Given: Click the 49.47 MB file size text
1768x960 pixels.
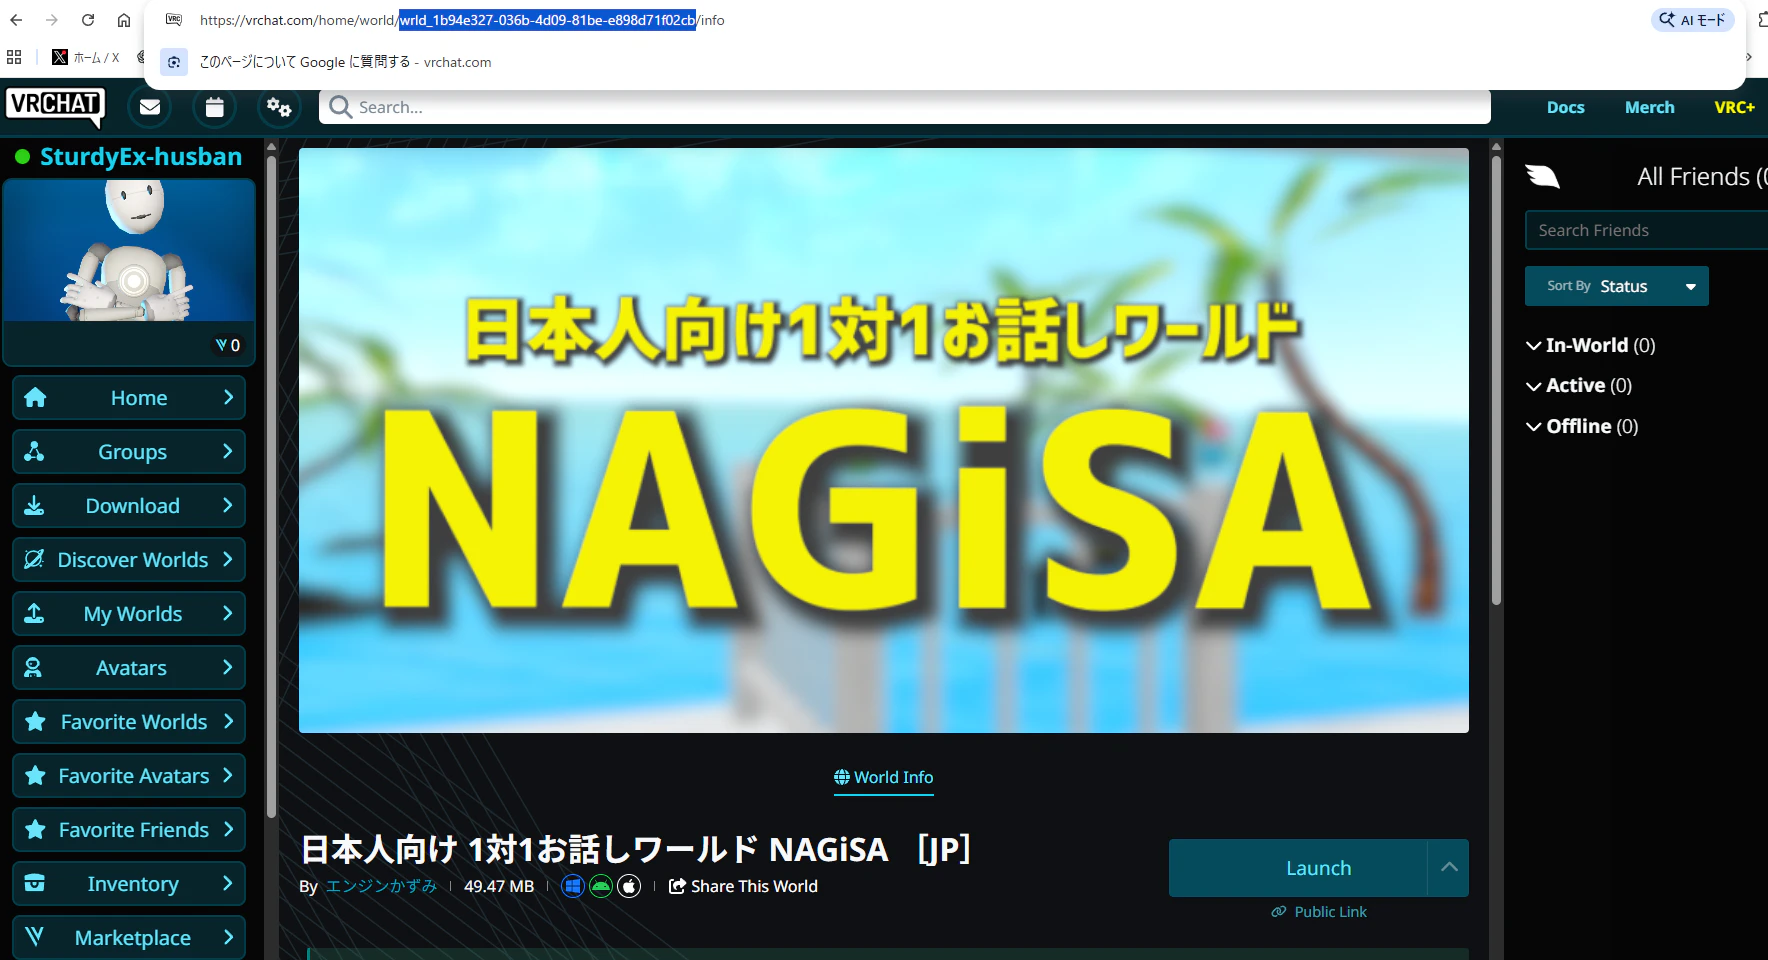Looking at the screenshot, I should pyautogui.click(x=499, y=886).
